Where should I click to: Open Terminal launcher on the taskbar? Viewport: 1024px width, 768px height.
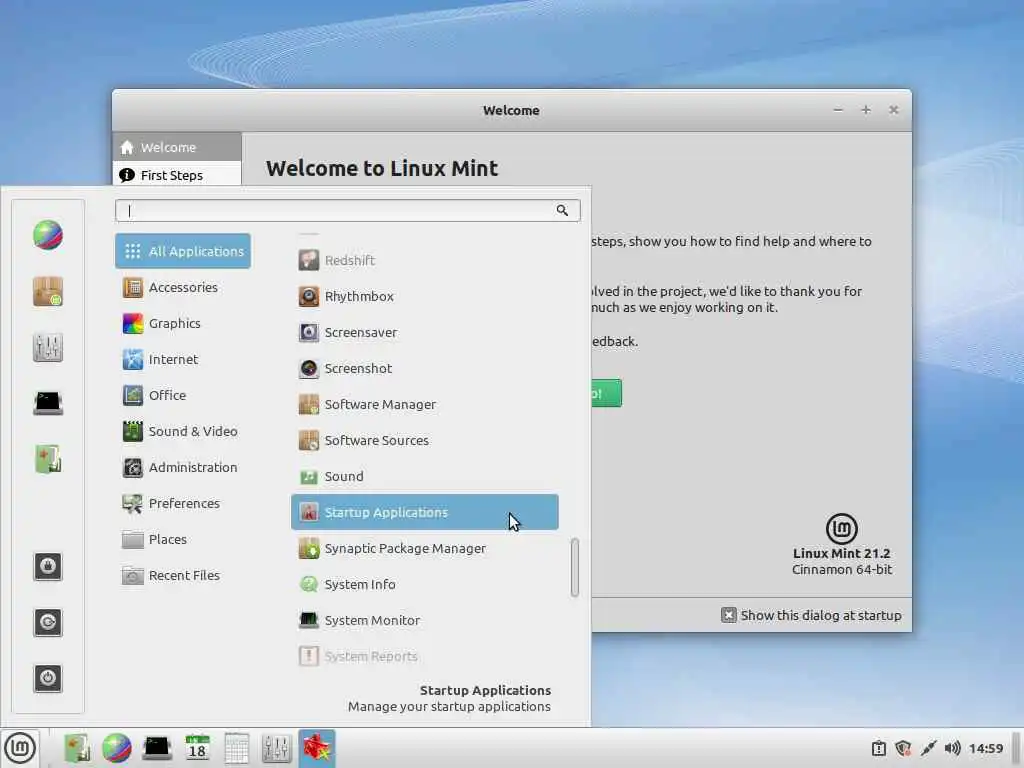[x=157, y=748]
